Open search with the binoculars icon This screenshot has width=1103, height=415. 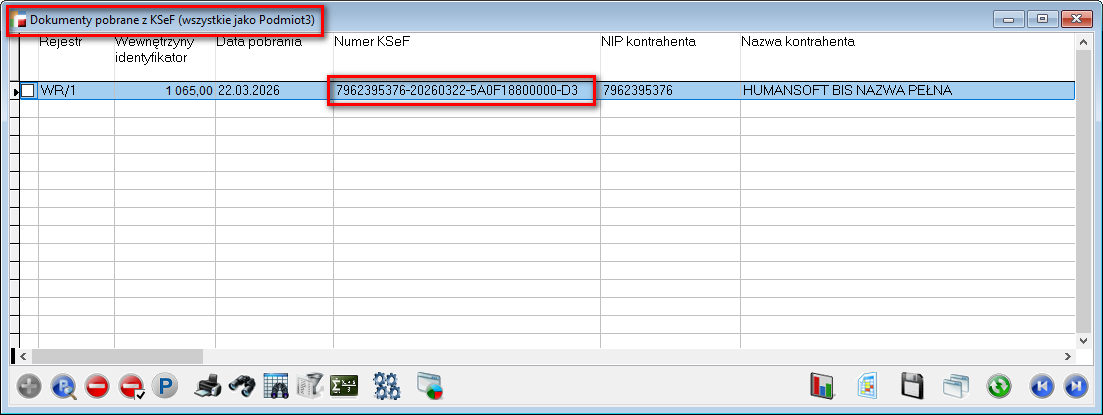click(241, 386)
